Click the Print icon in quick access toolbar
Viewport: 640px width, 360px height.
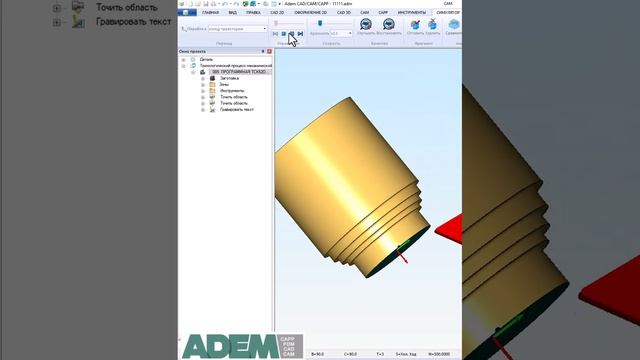click(213, 4)
